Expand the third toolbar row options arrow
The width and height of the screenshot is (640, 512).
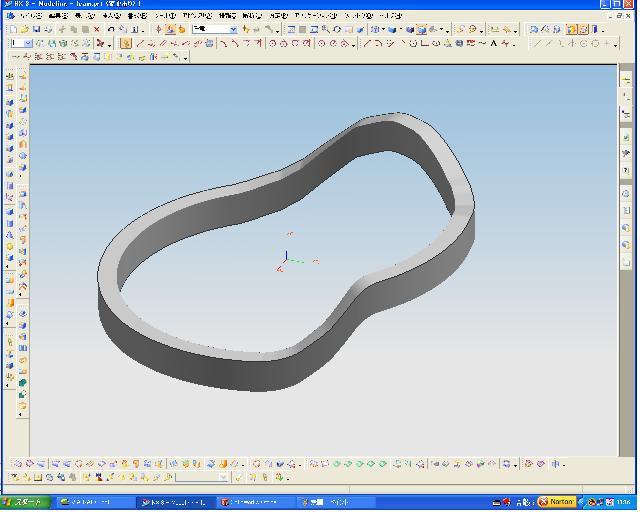[x=186, y=57]
